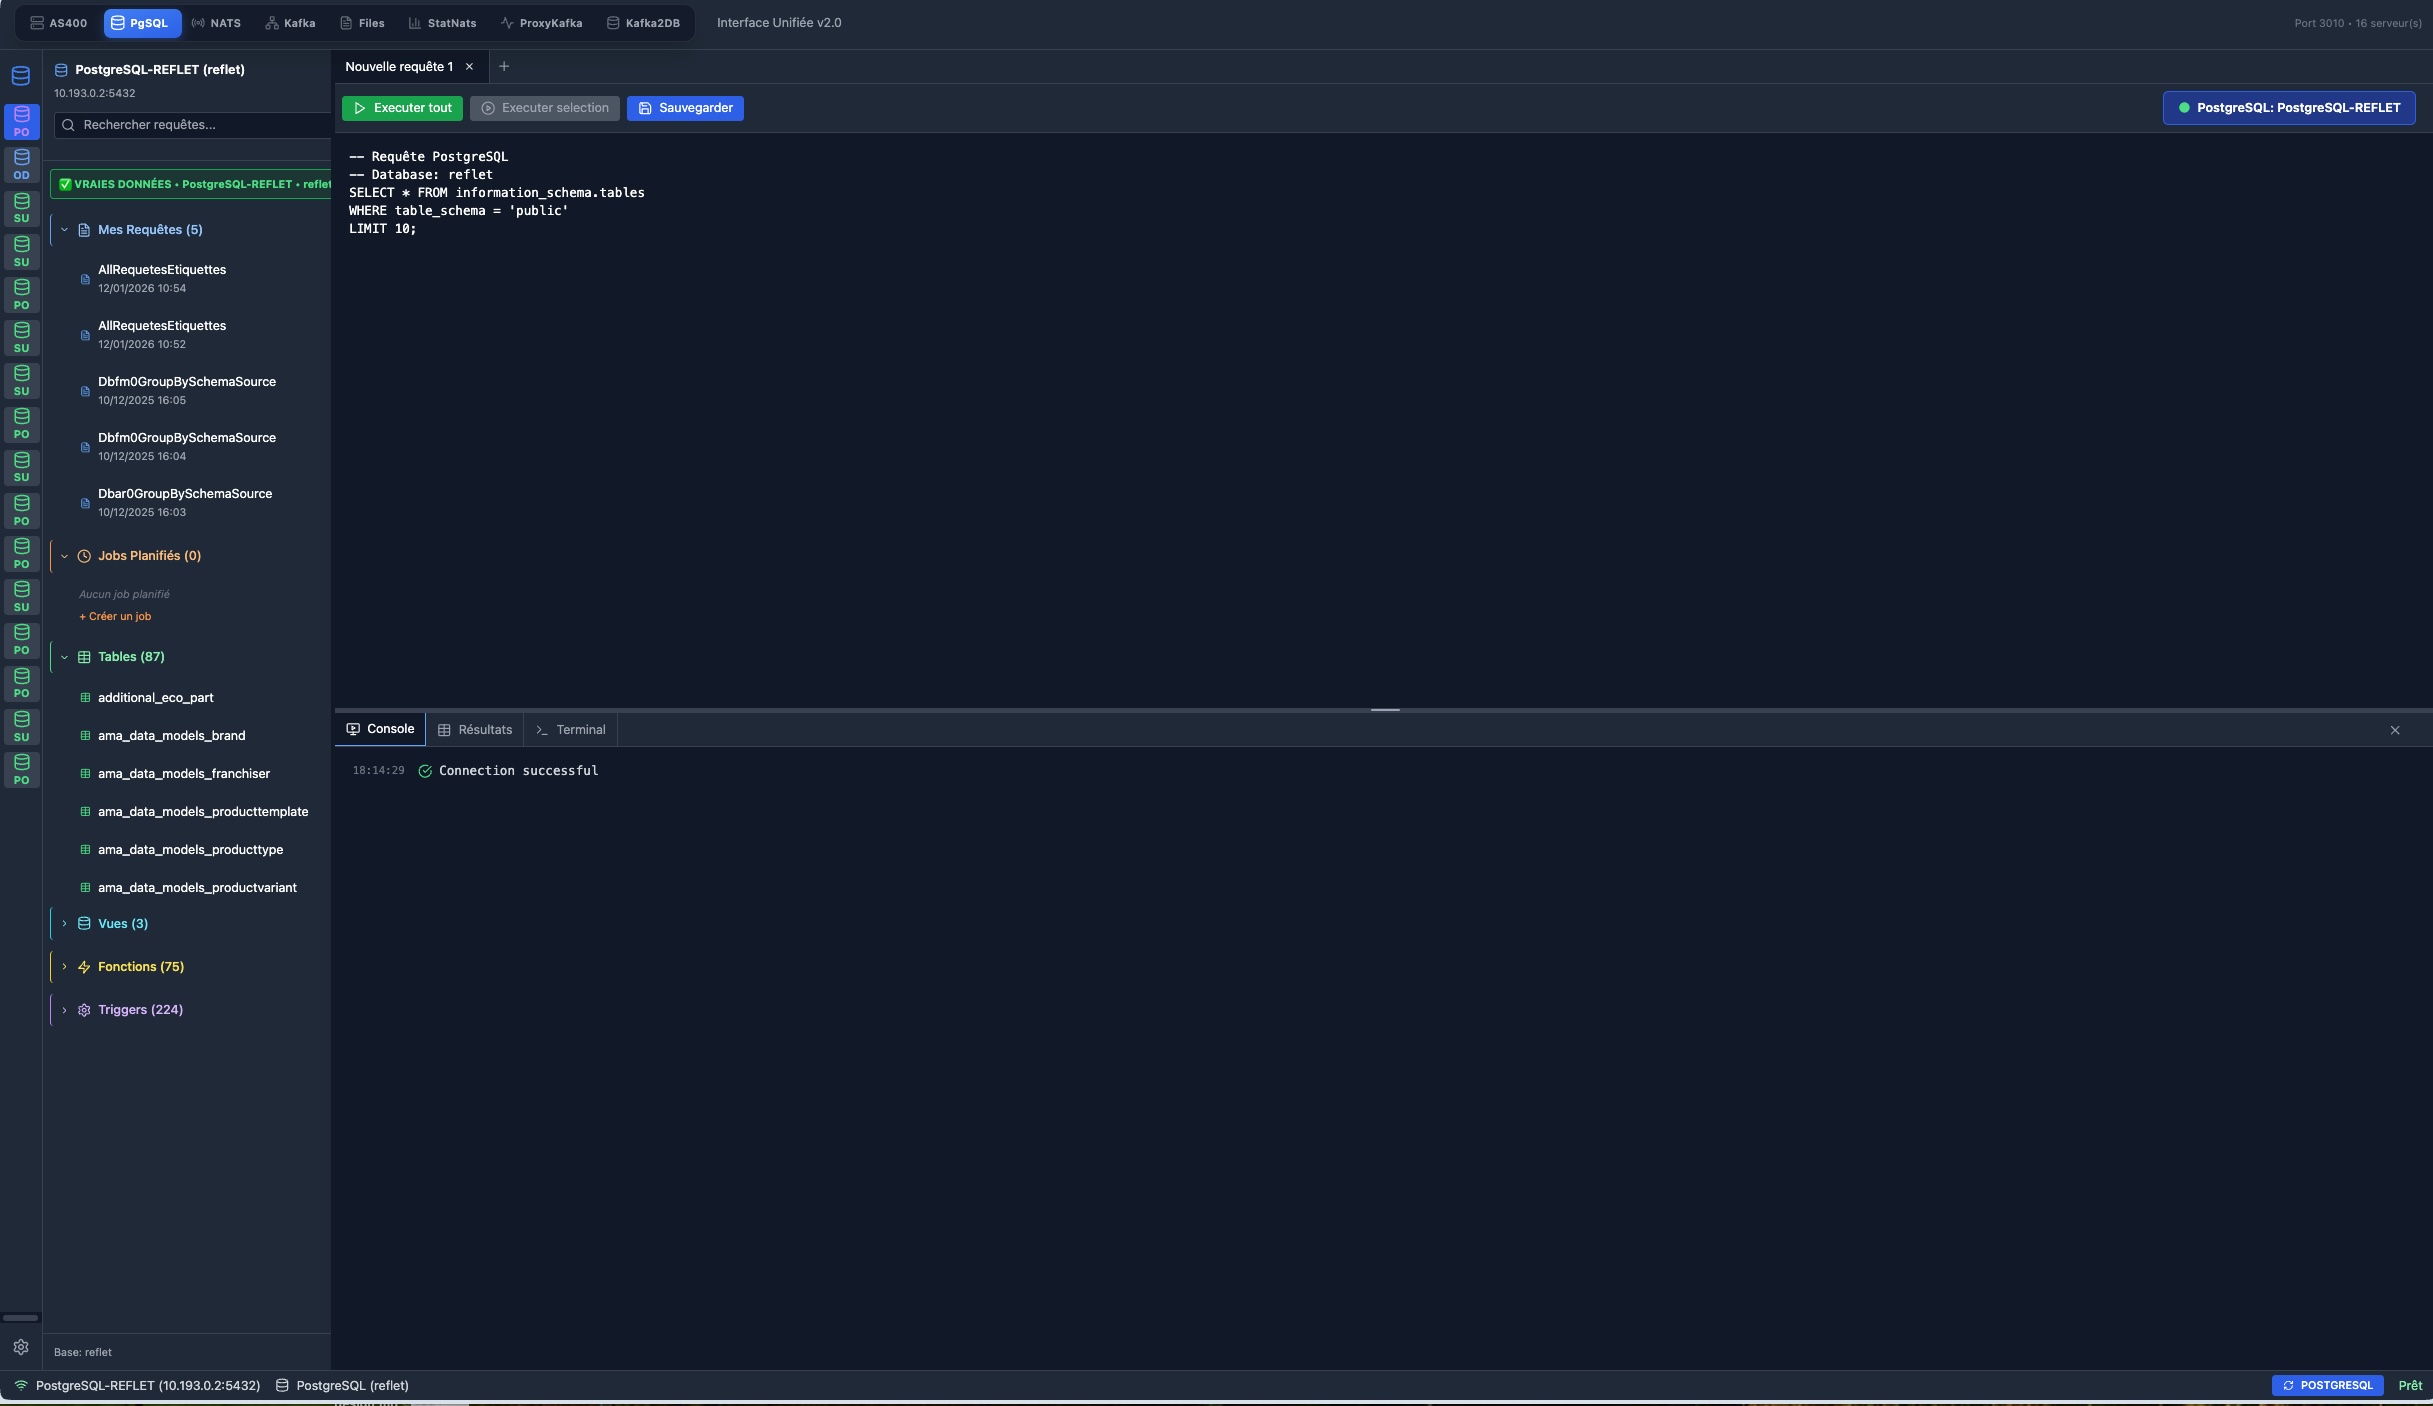Switch to the Résultats tab
The width and height of the screenshot is (2433, 1406).
[475, 730]
